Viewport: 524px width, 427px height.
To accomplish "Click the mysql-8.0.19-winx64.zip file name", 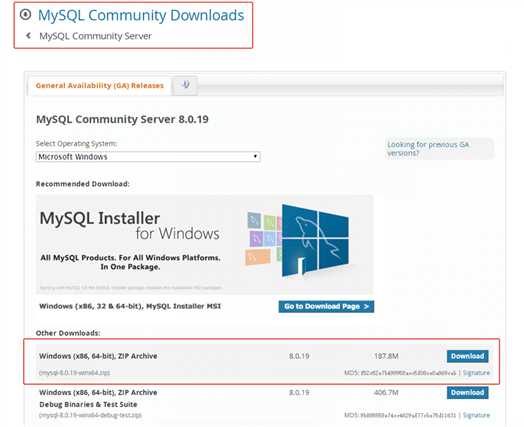I will coord(75,373).
